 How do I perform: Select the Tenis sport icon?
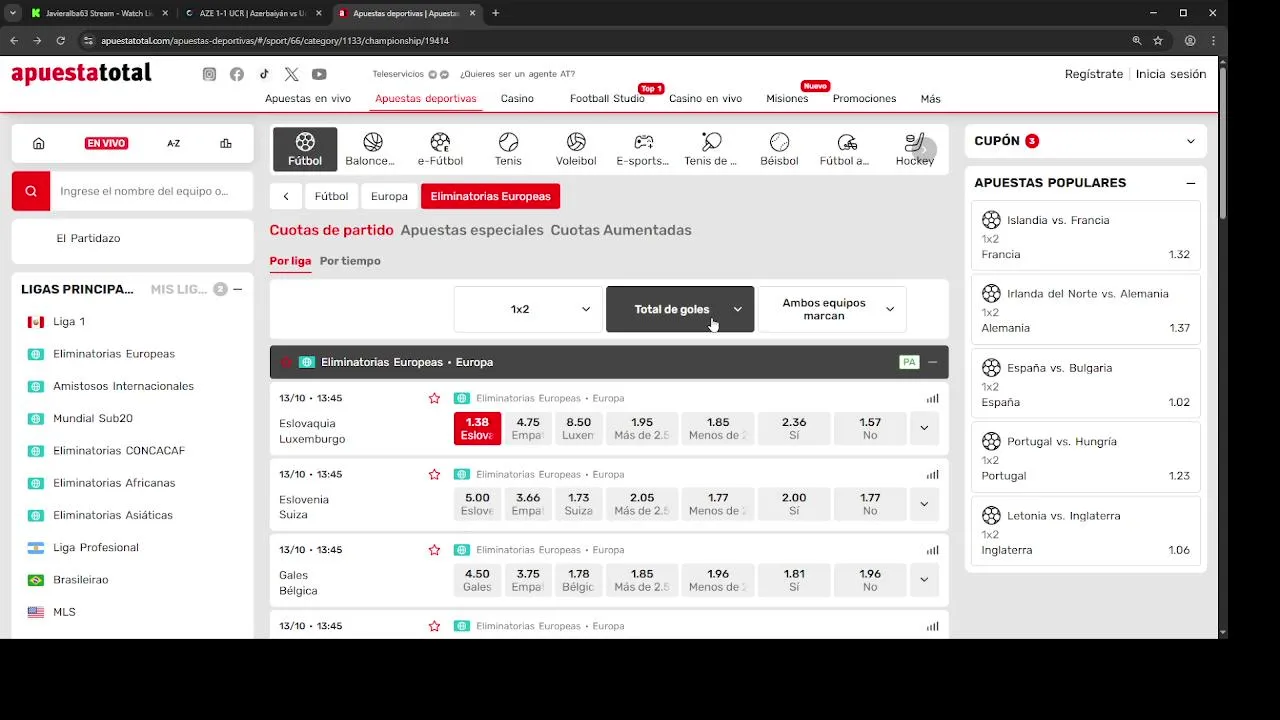(508, 149)
